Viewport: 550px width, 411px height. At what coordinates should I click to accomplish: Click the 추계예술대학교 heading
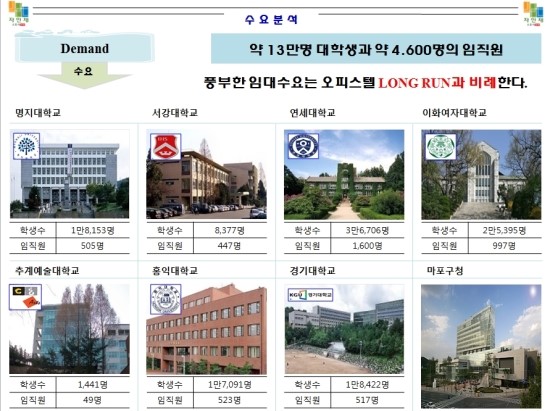[x=47, y=270]
